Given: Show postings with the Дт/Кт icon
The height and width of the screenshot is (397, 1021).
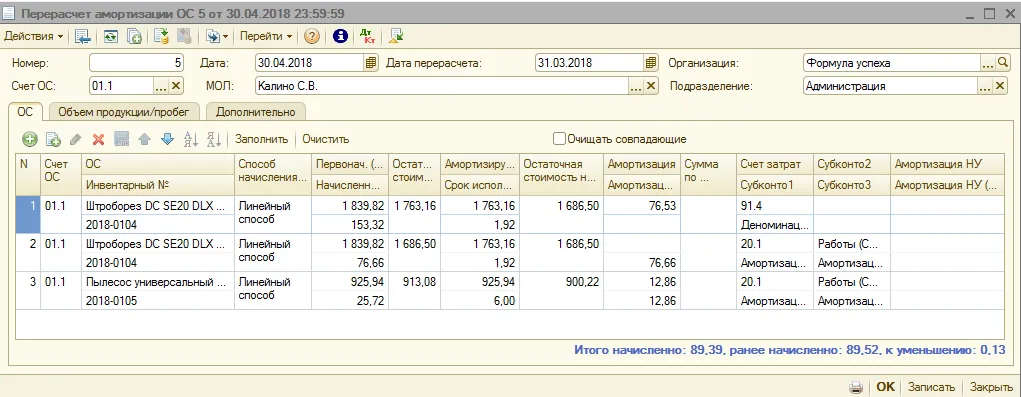Looking at the screenshot, I should pos(367,36).
